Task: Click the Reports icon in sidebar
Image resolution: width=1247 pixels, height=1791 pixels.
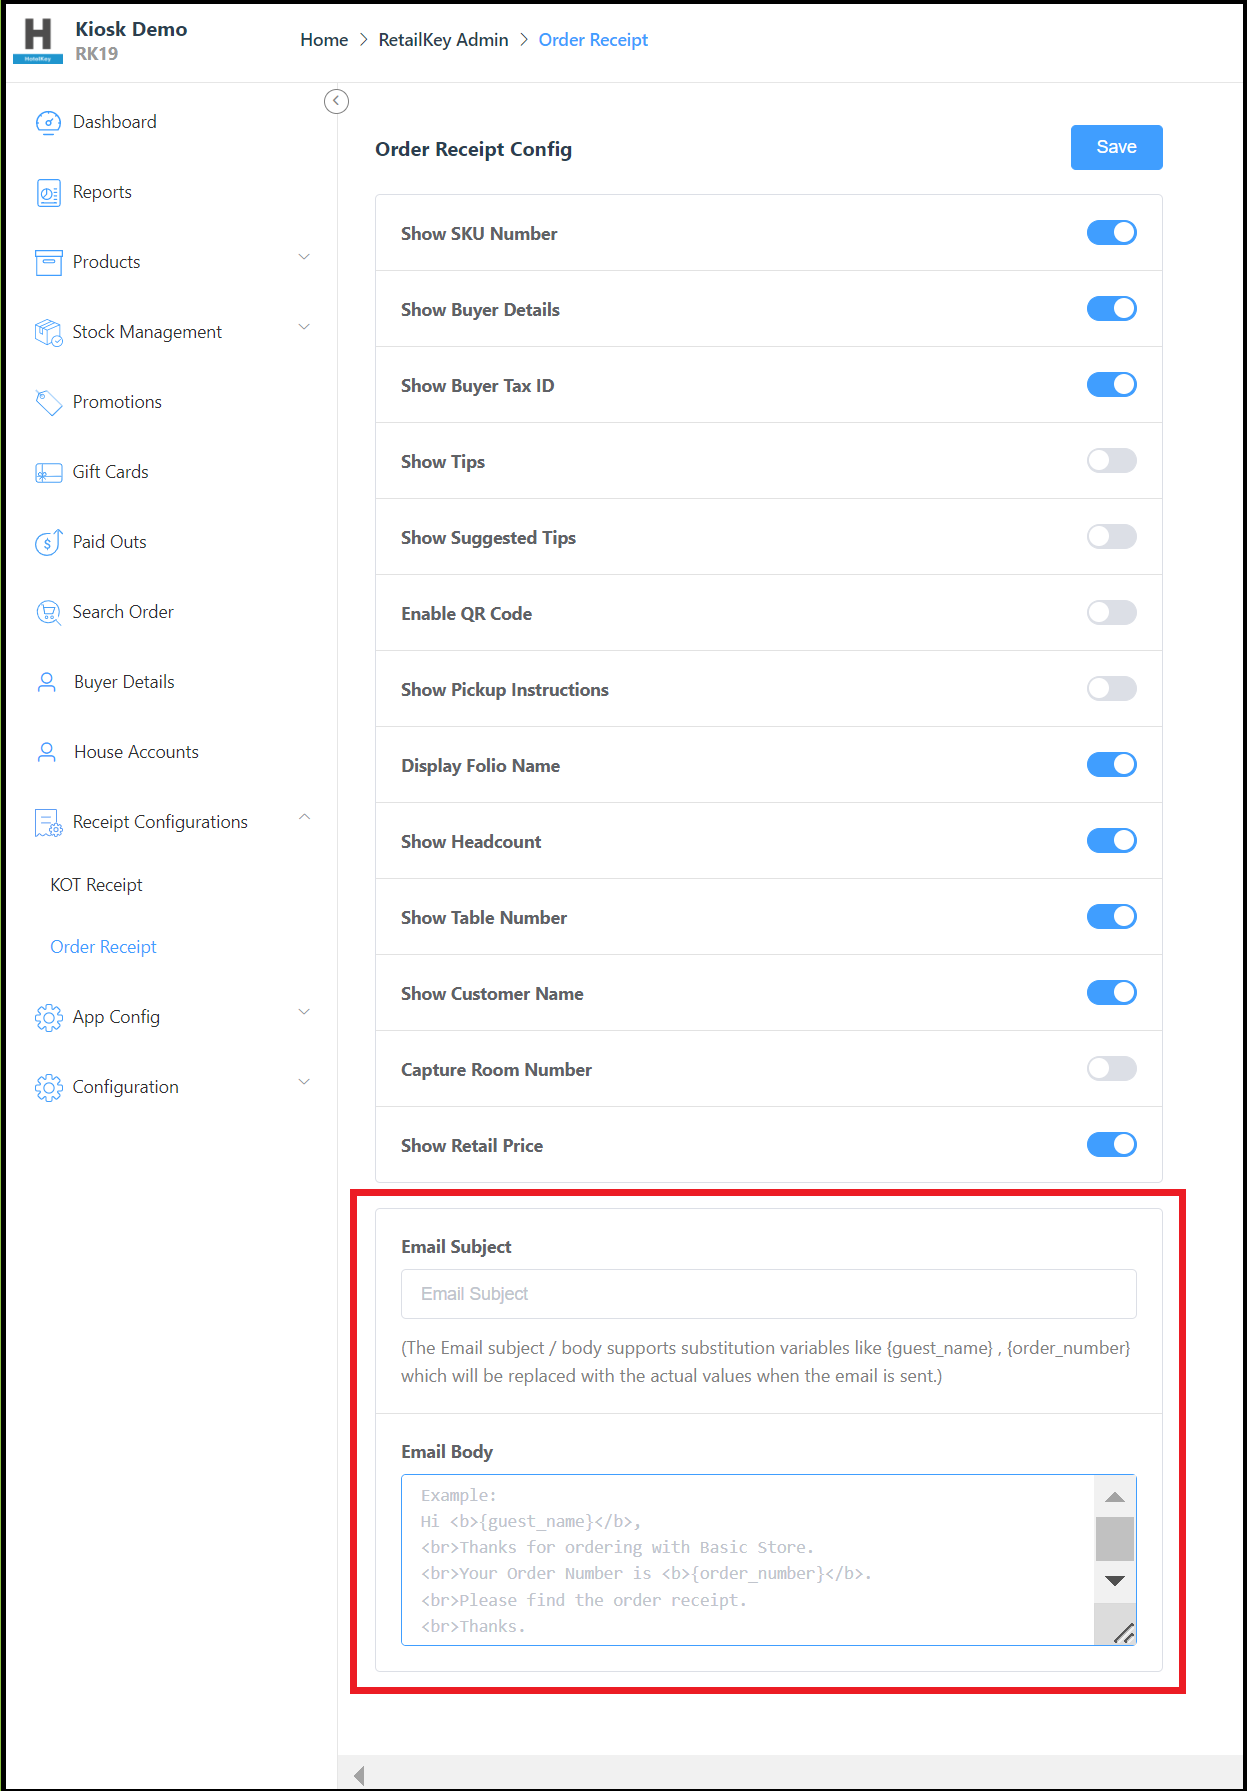Action: pos(48,192)
